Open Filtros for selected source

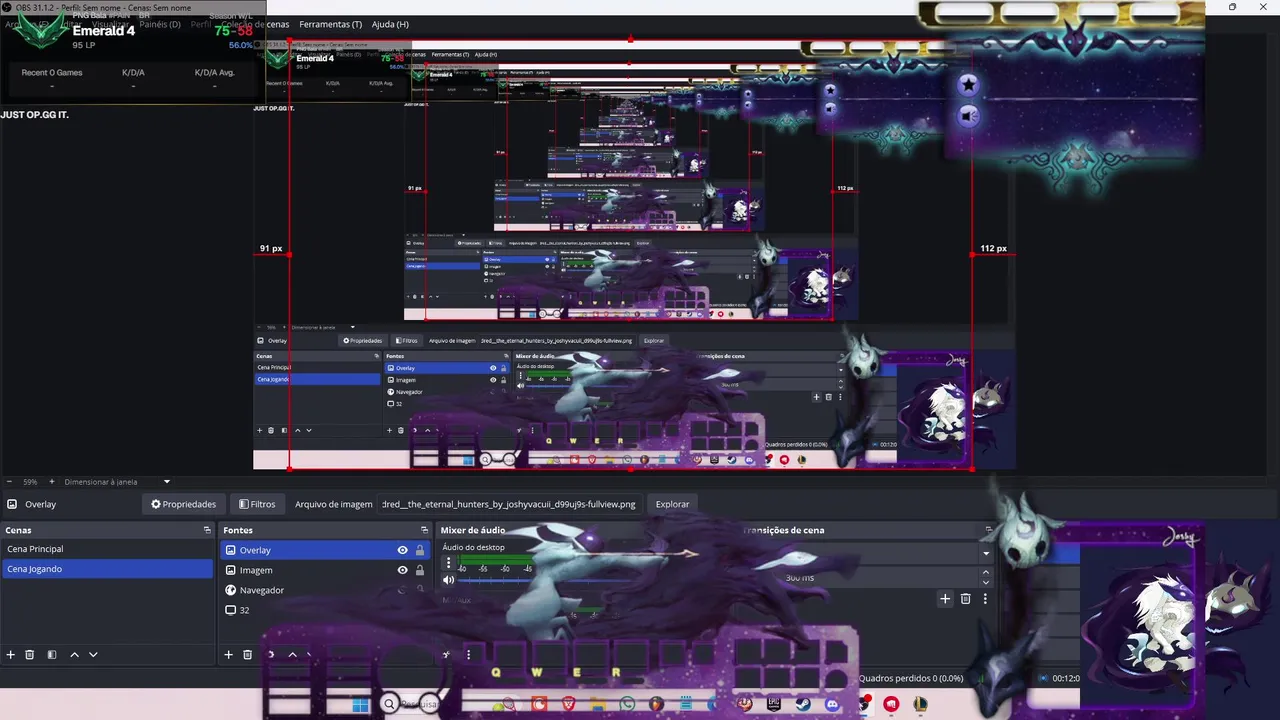[x=257, y=504]
